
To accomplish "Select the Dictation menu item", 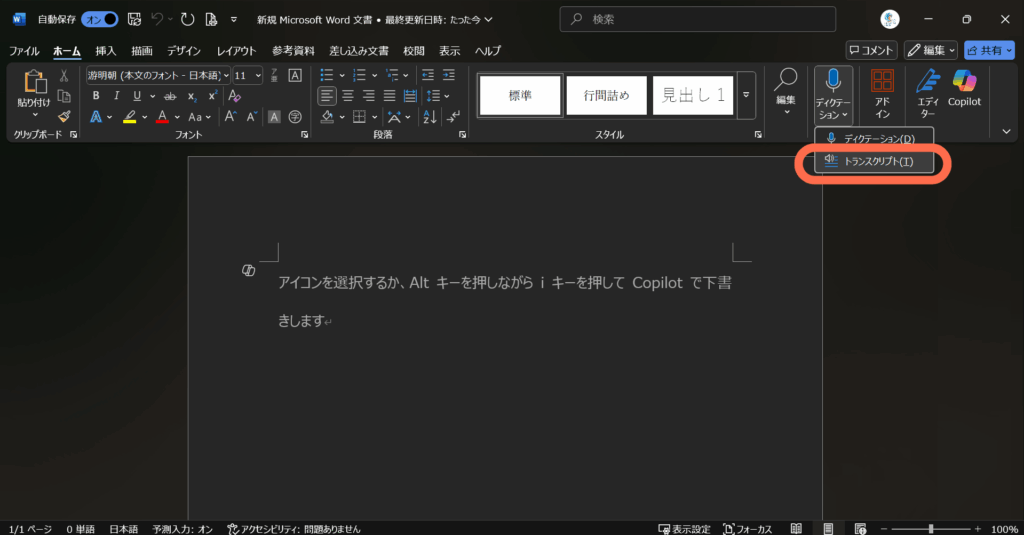I will click(874, 138).
